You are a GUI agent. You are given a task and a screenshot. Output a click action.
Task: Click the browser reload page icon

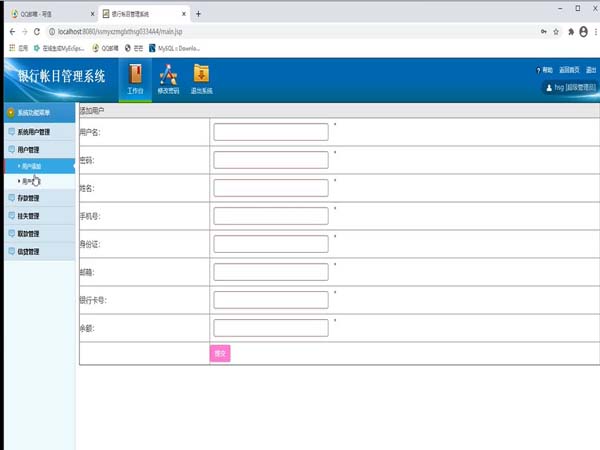[x=37, y=32]
